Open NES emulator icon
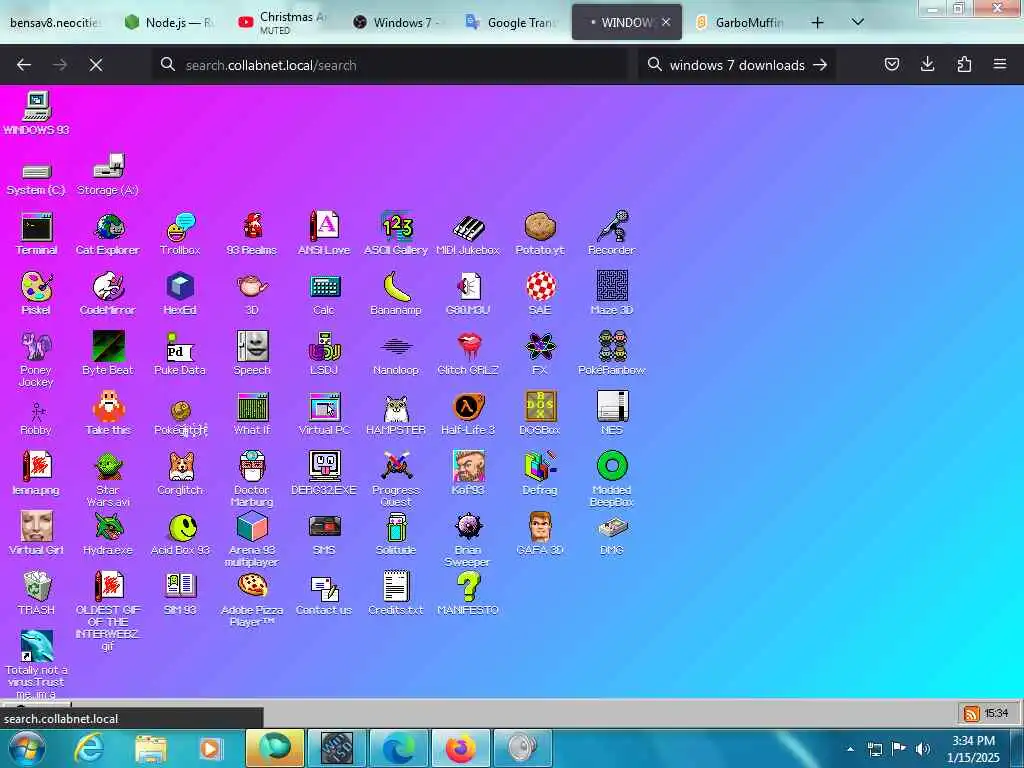 [x=611, y=413]
